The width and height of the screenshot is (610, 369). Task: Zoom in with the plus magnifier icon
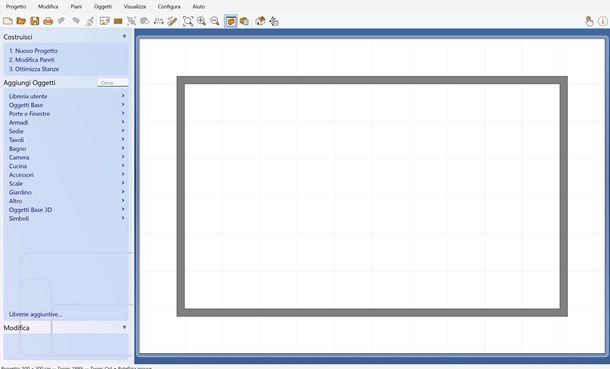point(201,21)
